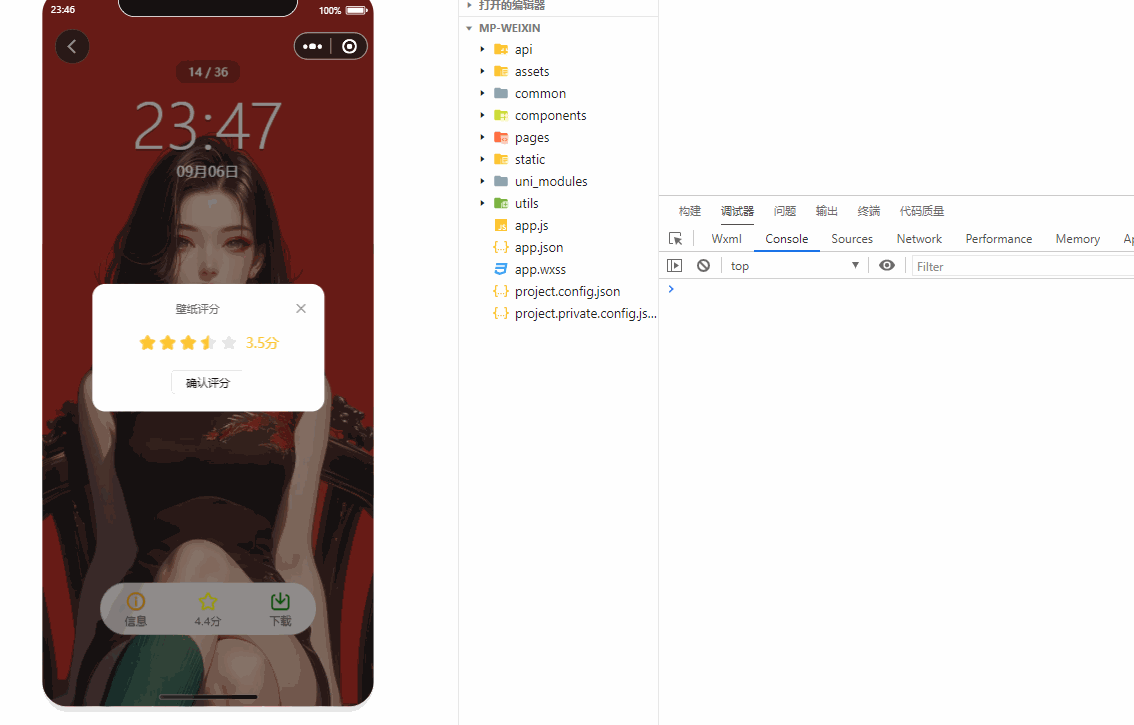This screenshot has width=1134, height=725.
Task: Set the rating to five stars
Action: click(x=229, y=342)
